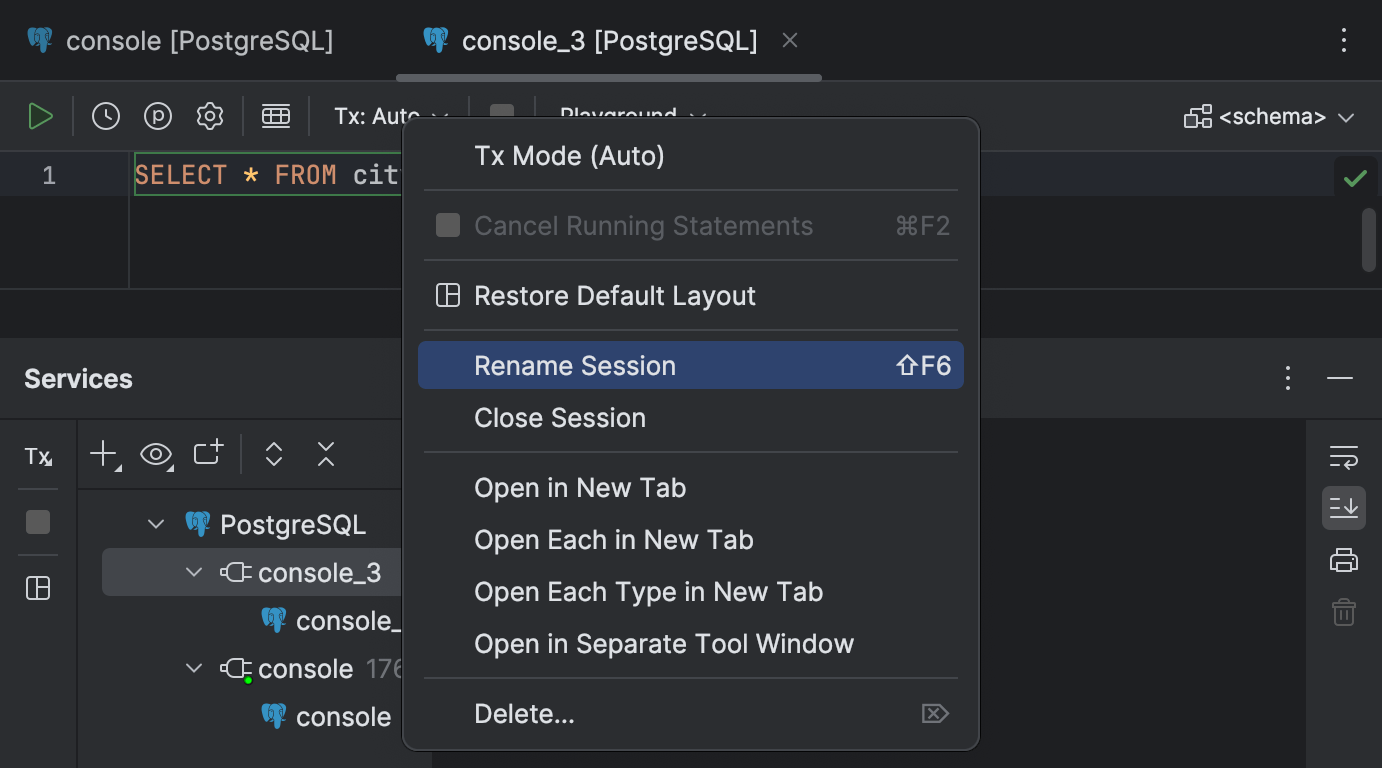The width and height of the screenshot is (1382, 768).
Task: Toggle the Tx filter in Services sidebar
Action: [x=37, y=456]
